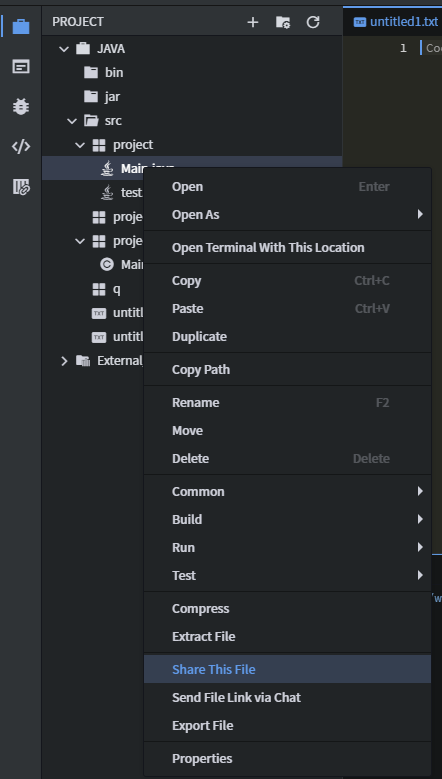Expand the Build submenu
This screenshot has width=442, height=779.
(x=287, y=519)
